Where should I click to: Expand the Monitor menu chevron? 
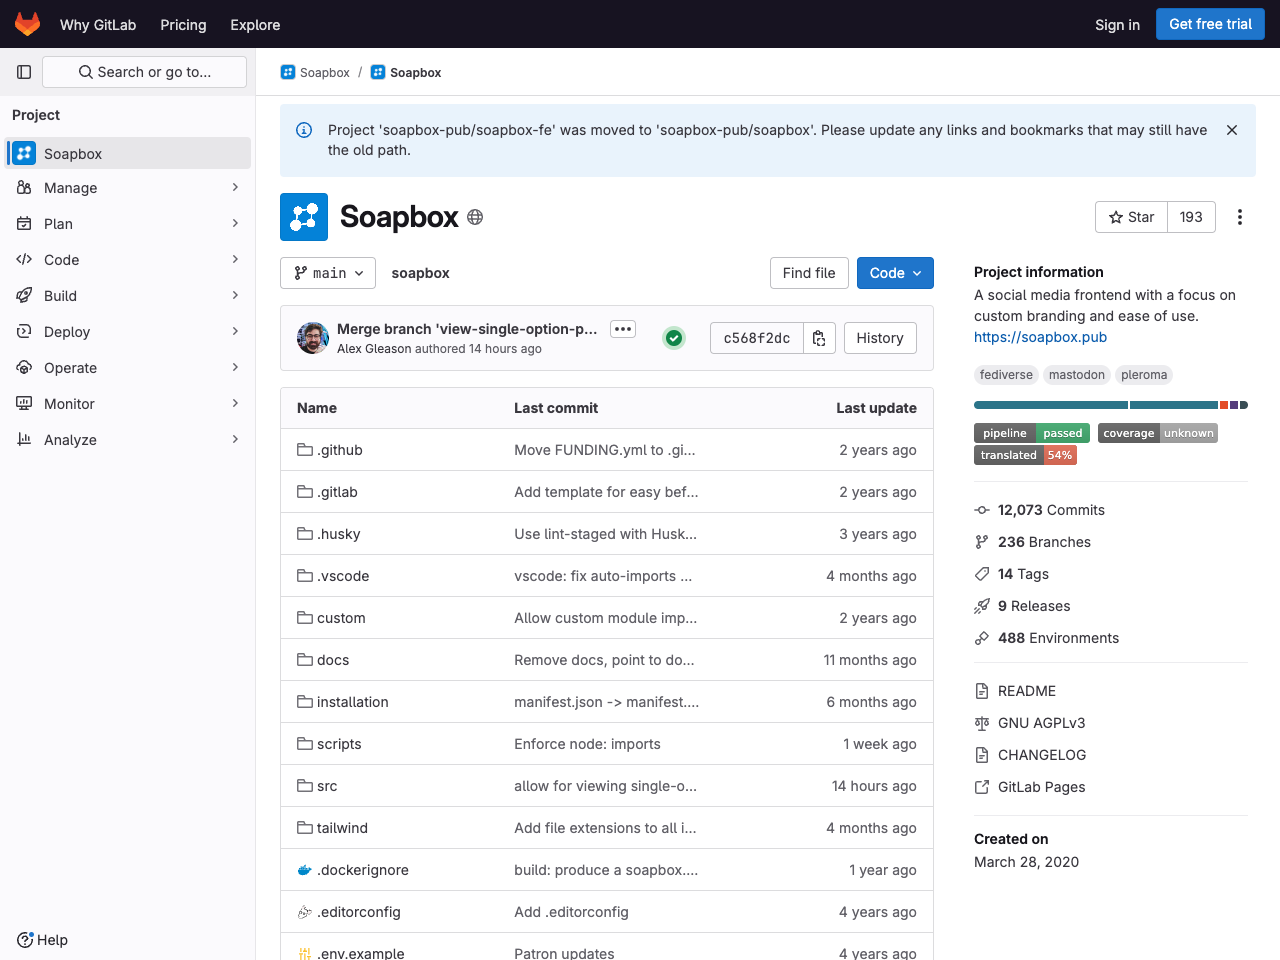235,404
